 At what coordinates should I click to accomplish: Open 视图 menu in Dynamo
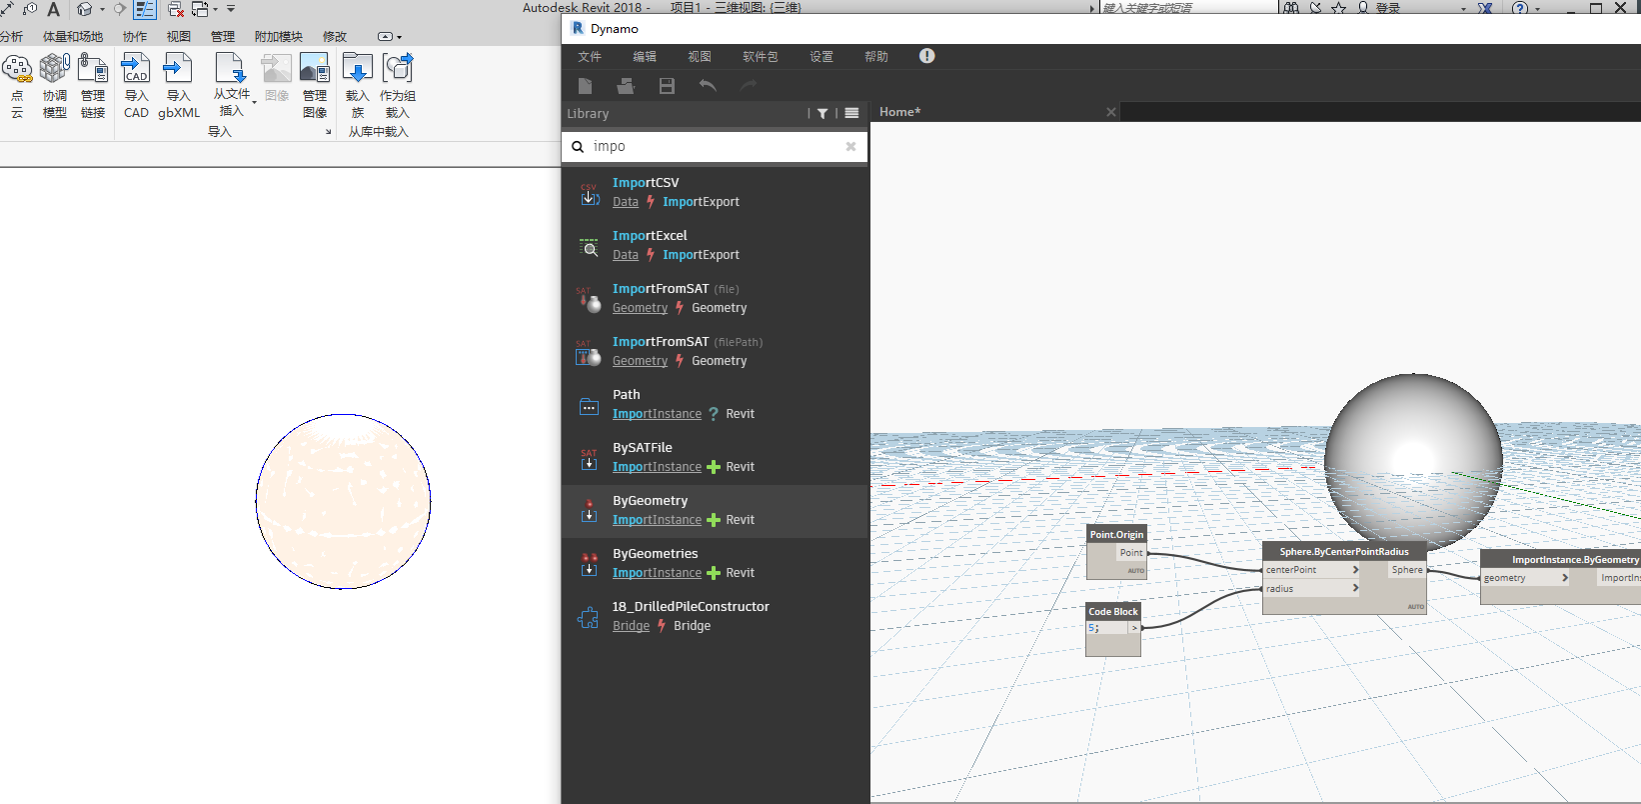[x=700, y=57]
